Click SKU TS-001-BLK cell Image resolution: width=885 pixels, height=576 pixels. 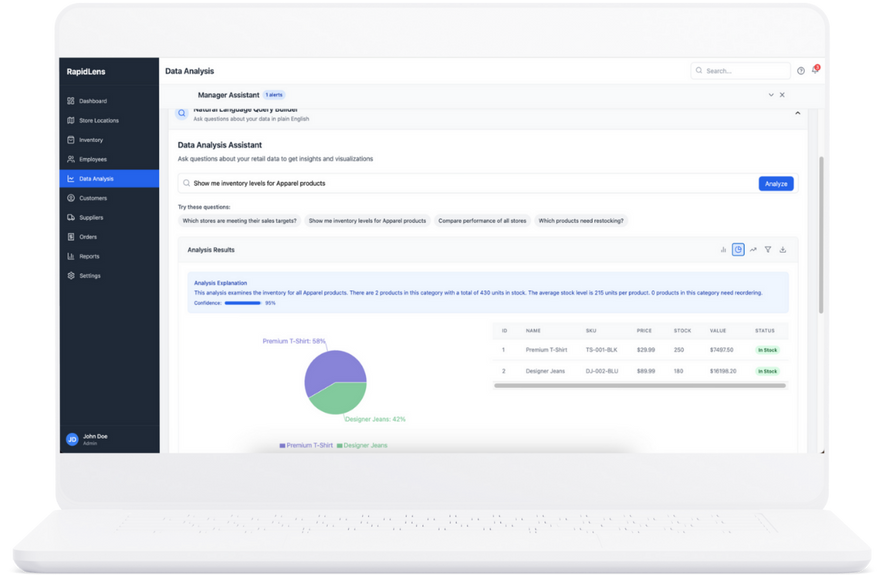[601, 350]
